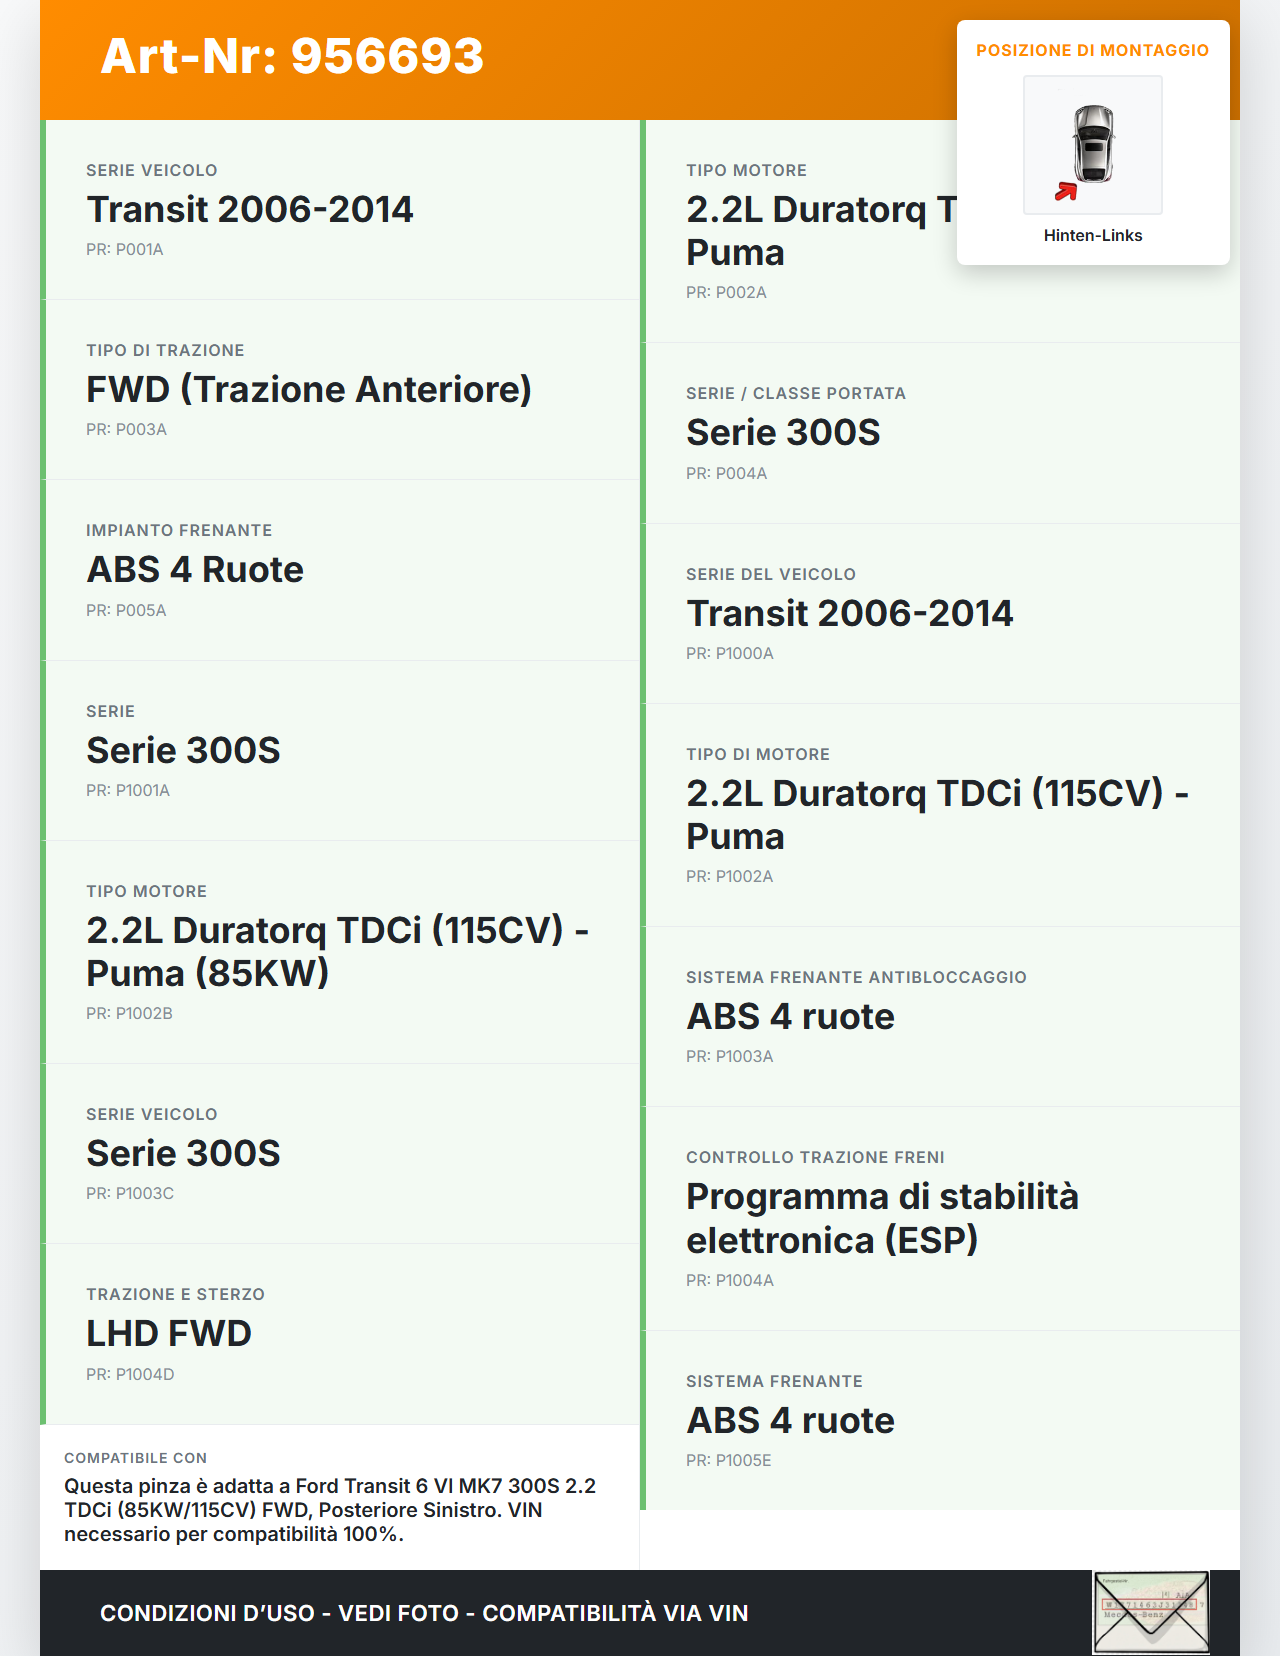The height and width of the screenshot is (1656, 1280).
Task: Click the Posizione di Montaggio heading
Action: pyautogui.click(x=1092, y=50)
